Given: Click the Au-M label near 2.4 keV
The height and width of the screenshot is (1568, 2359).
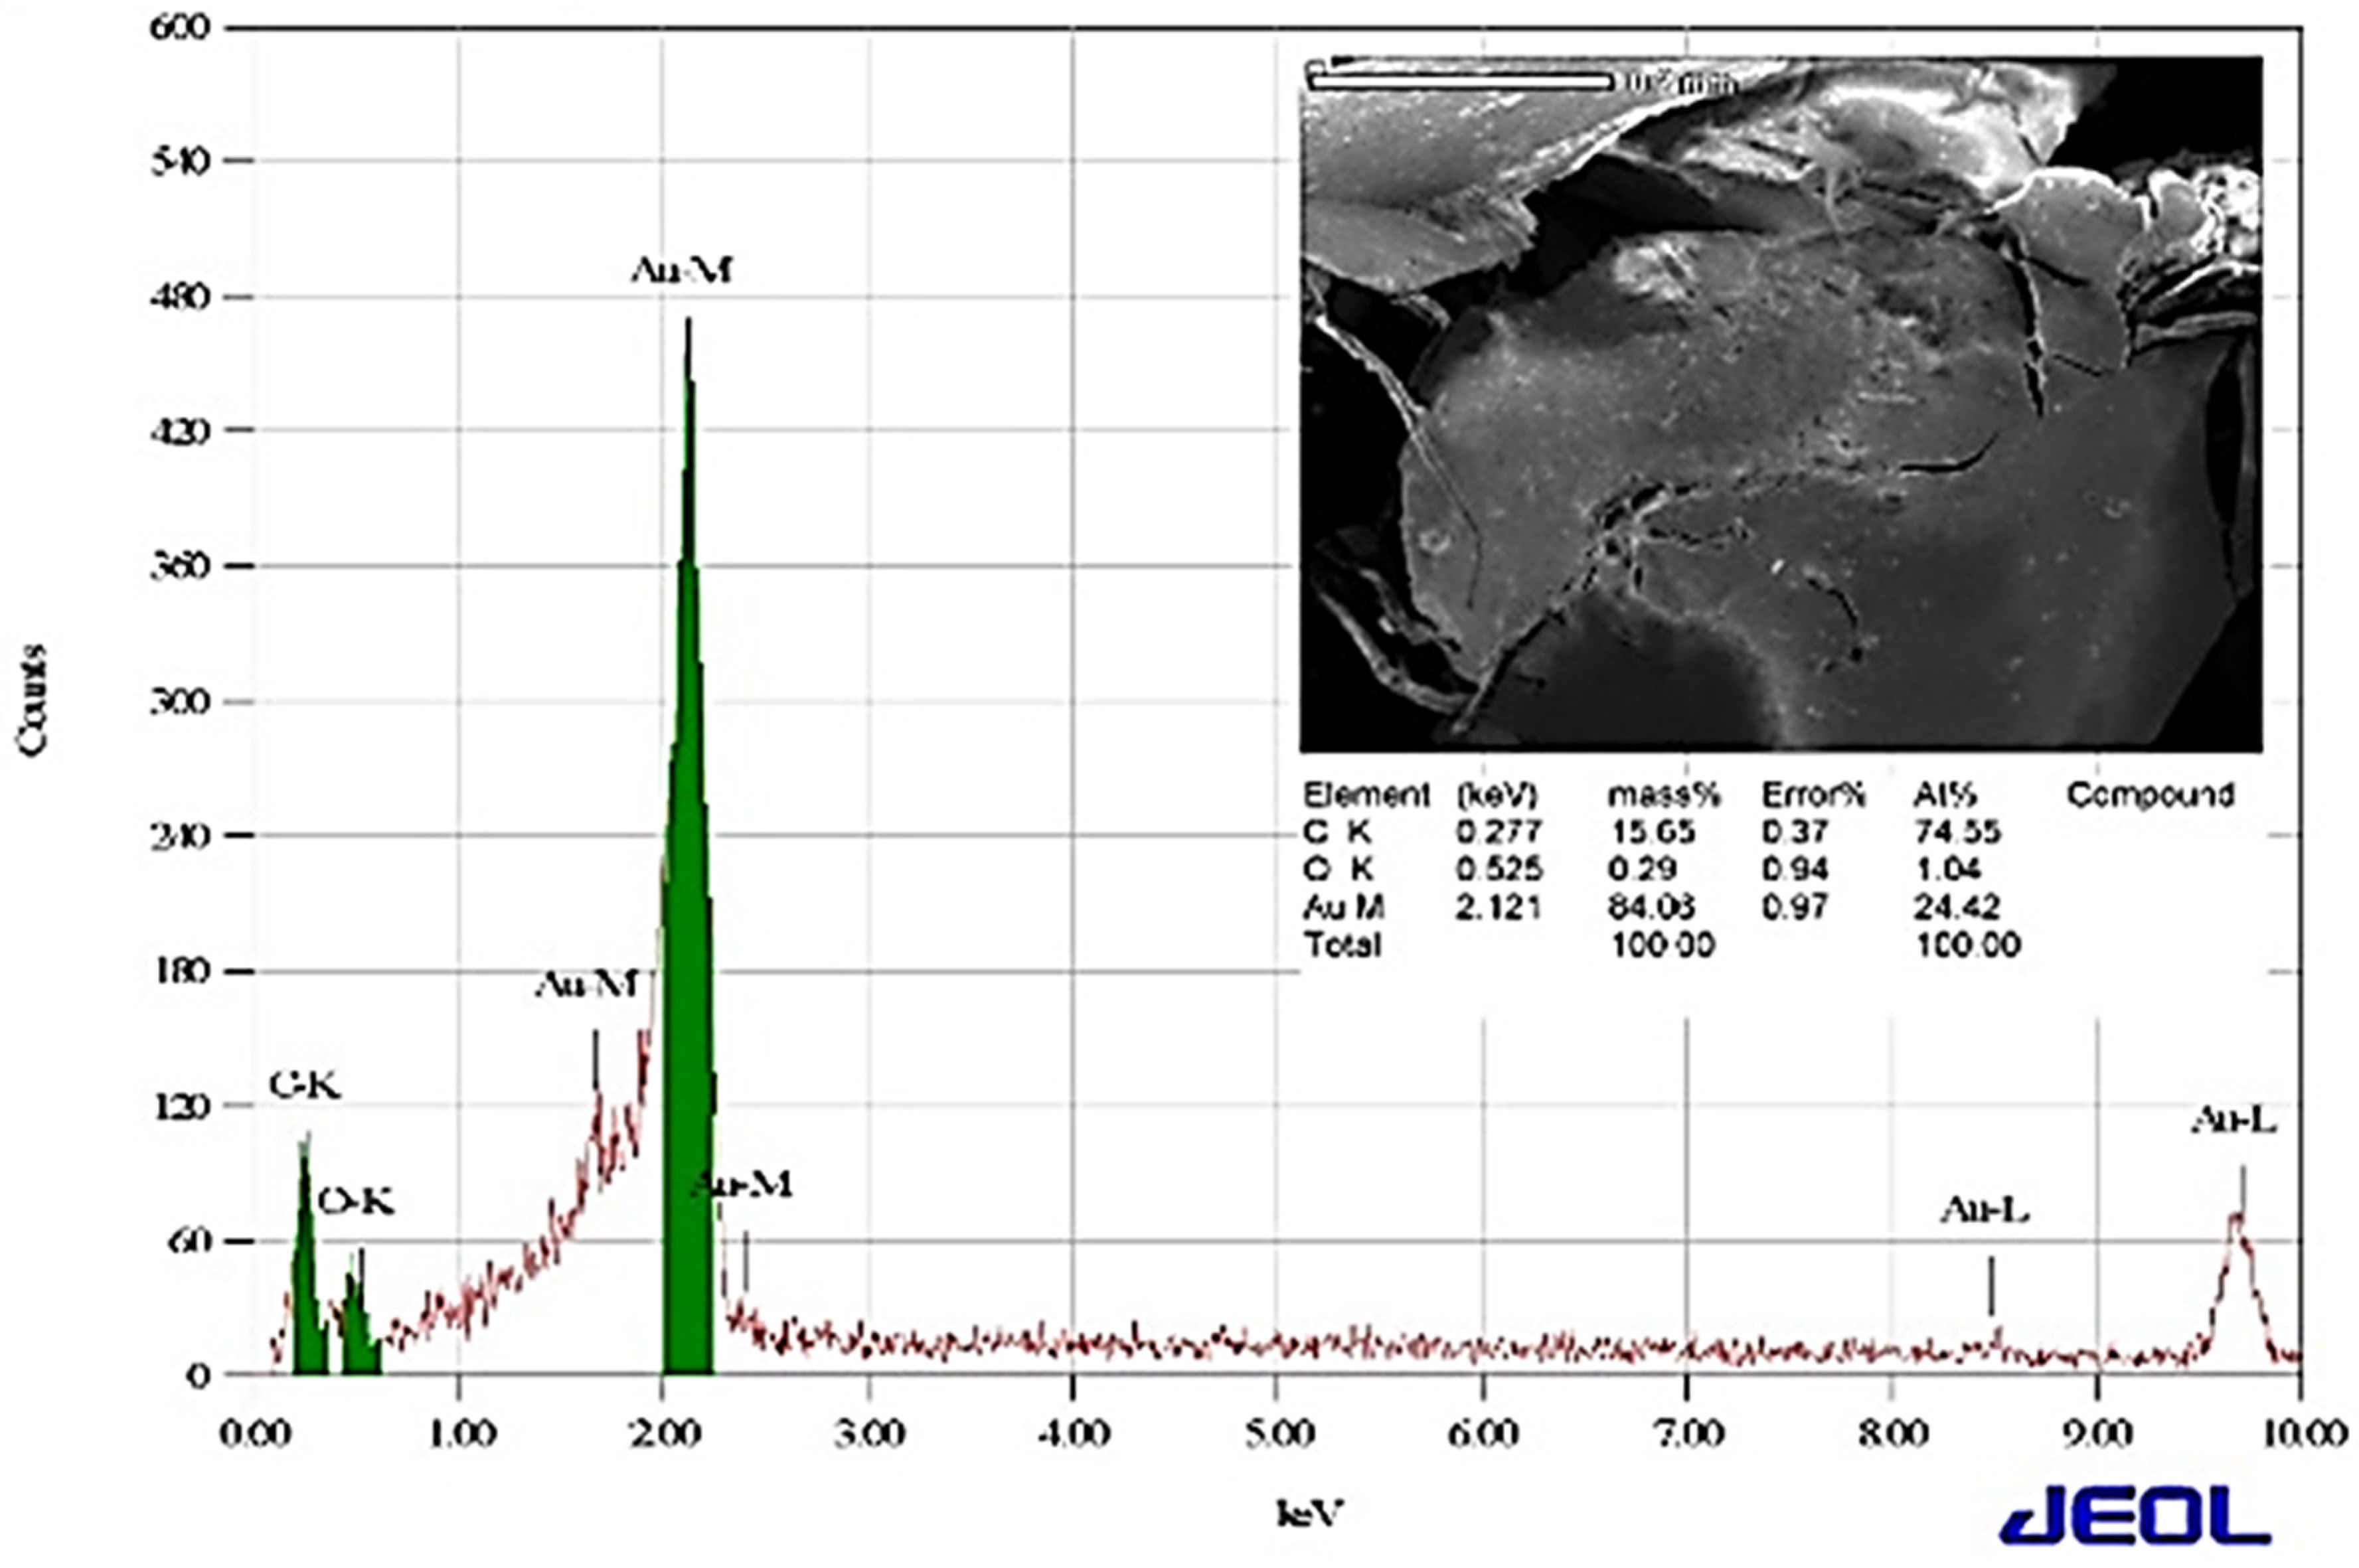Looking at the screenshot, I should click(x=742, y=1185).
